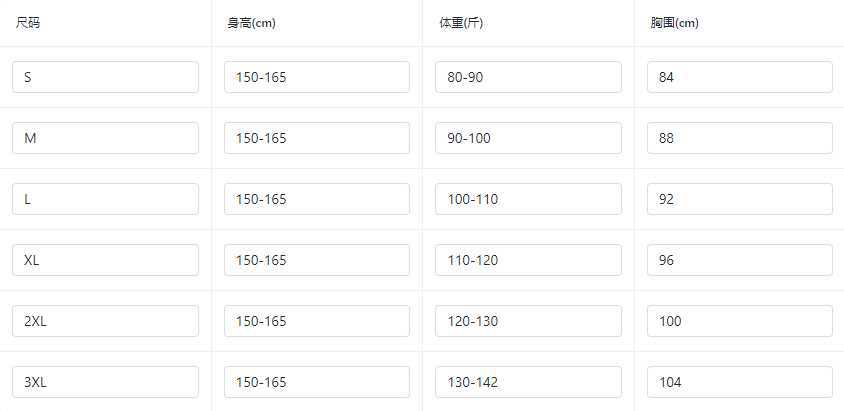The width and height of the screenshot is (844, 411).
Task: Click the weight input reading 110-120
Action: (x=528, y=260)
